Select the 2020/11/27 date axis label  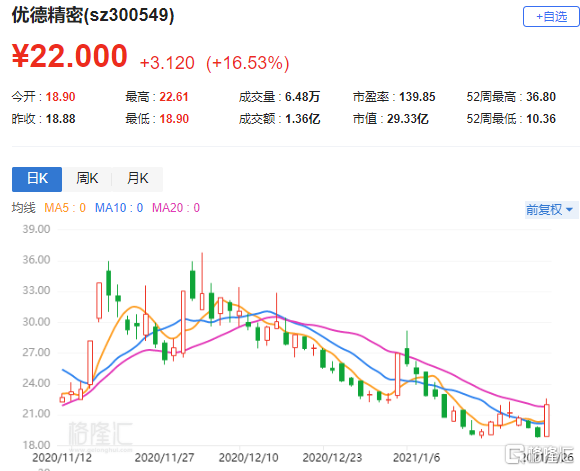coord(165,458)
